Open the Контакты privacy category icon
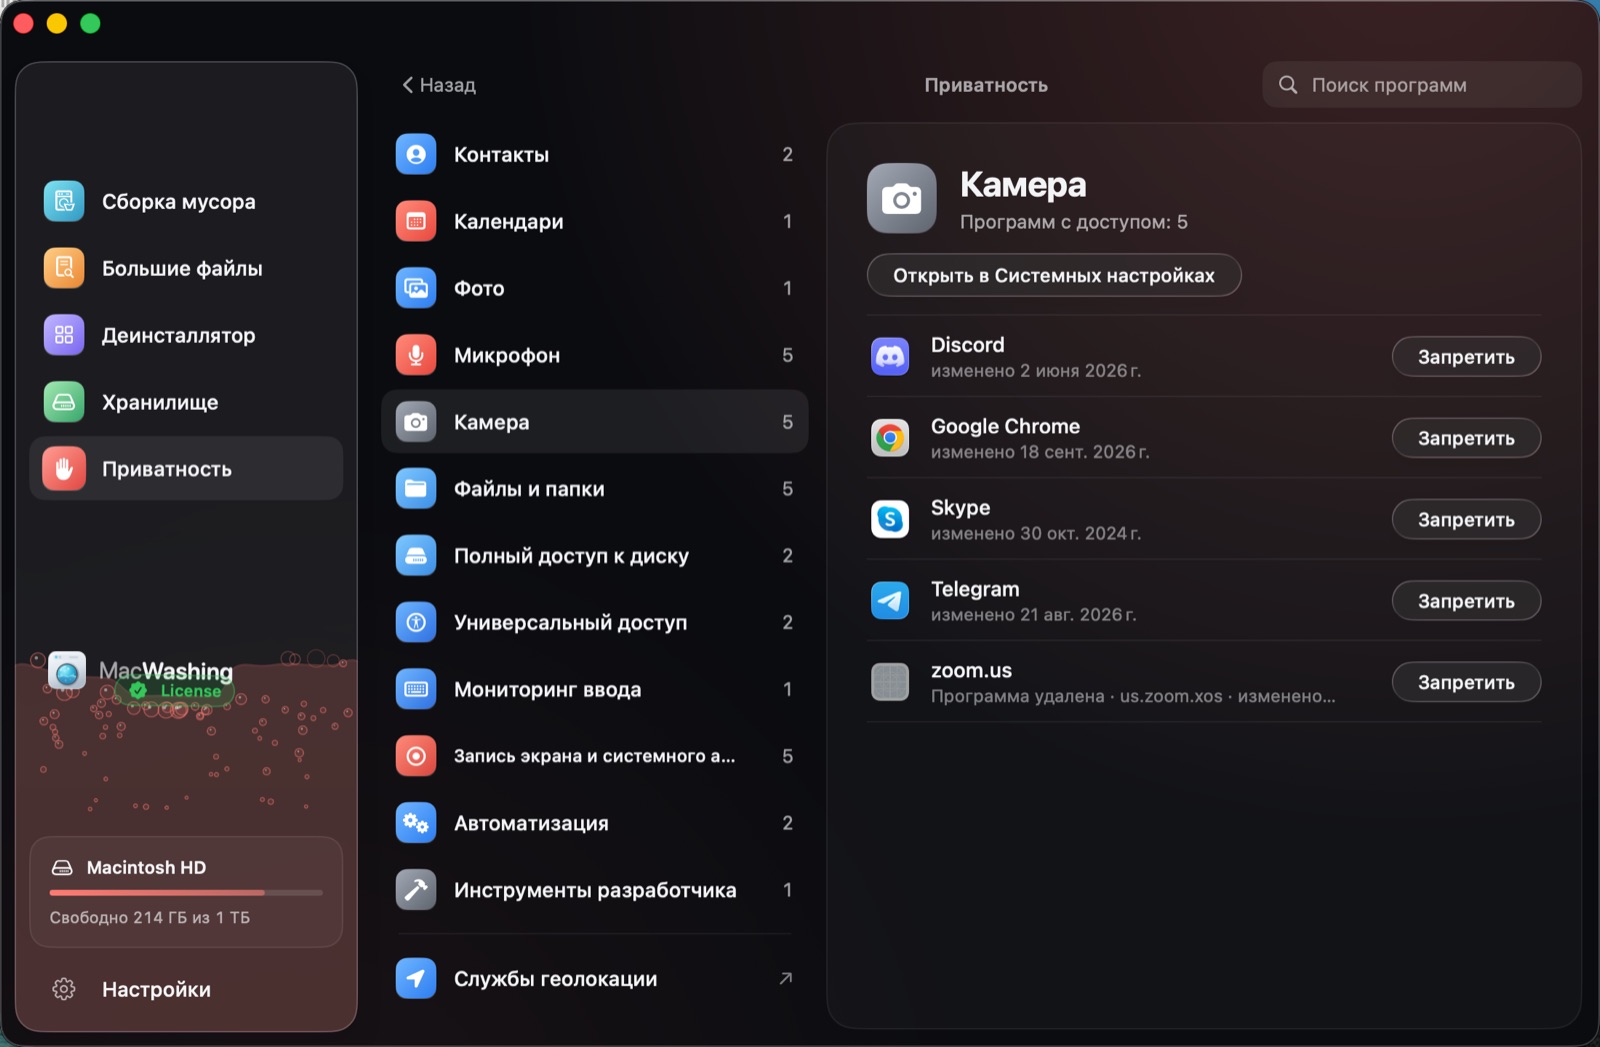The image size is (1600, 1047). tap(416, 155)
